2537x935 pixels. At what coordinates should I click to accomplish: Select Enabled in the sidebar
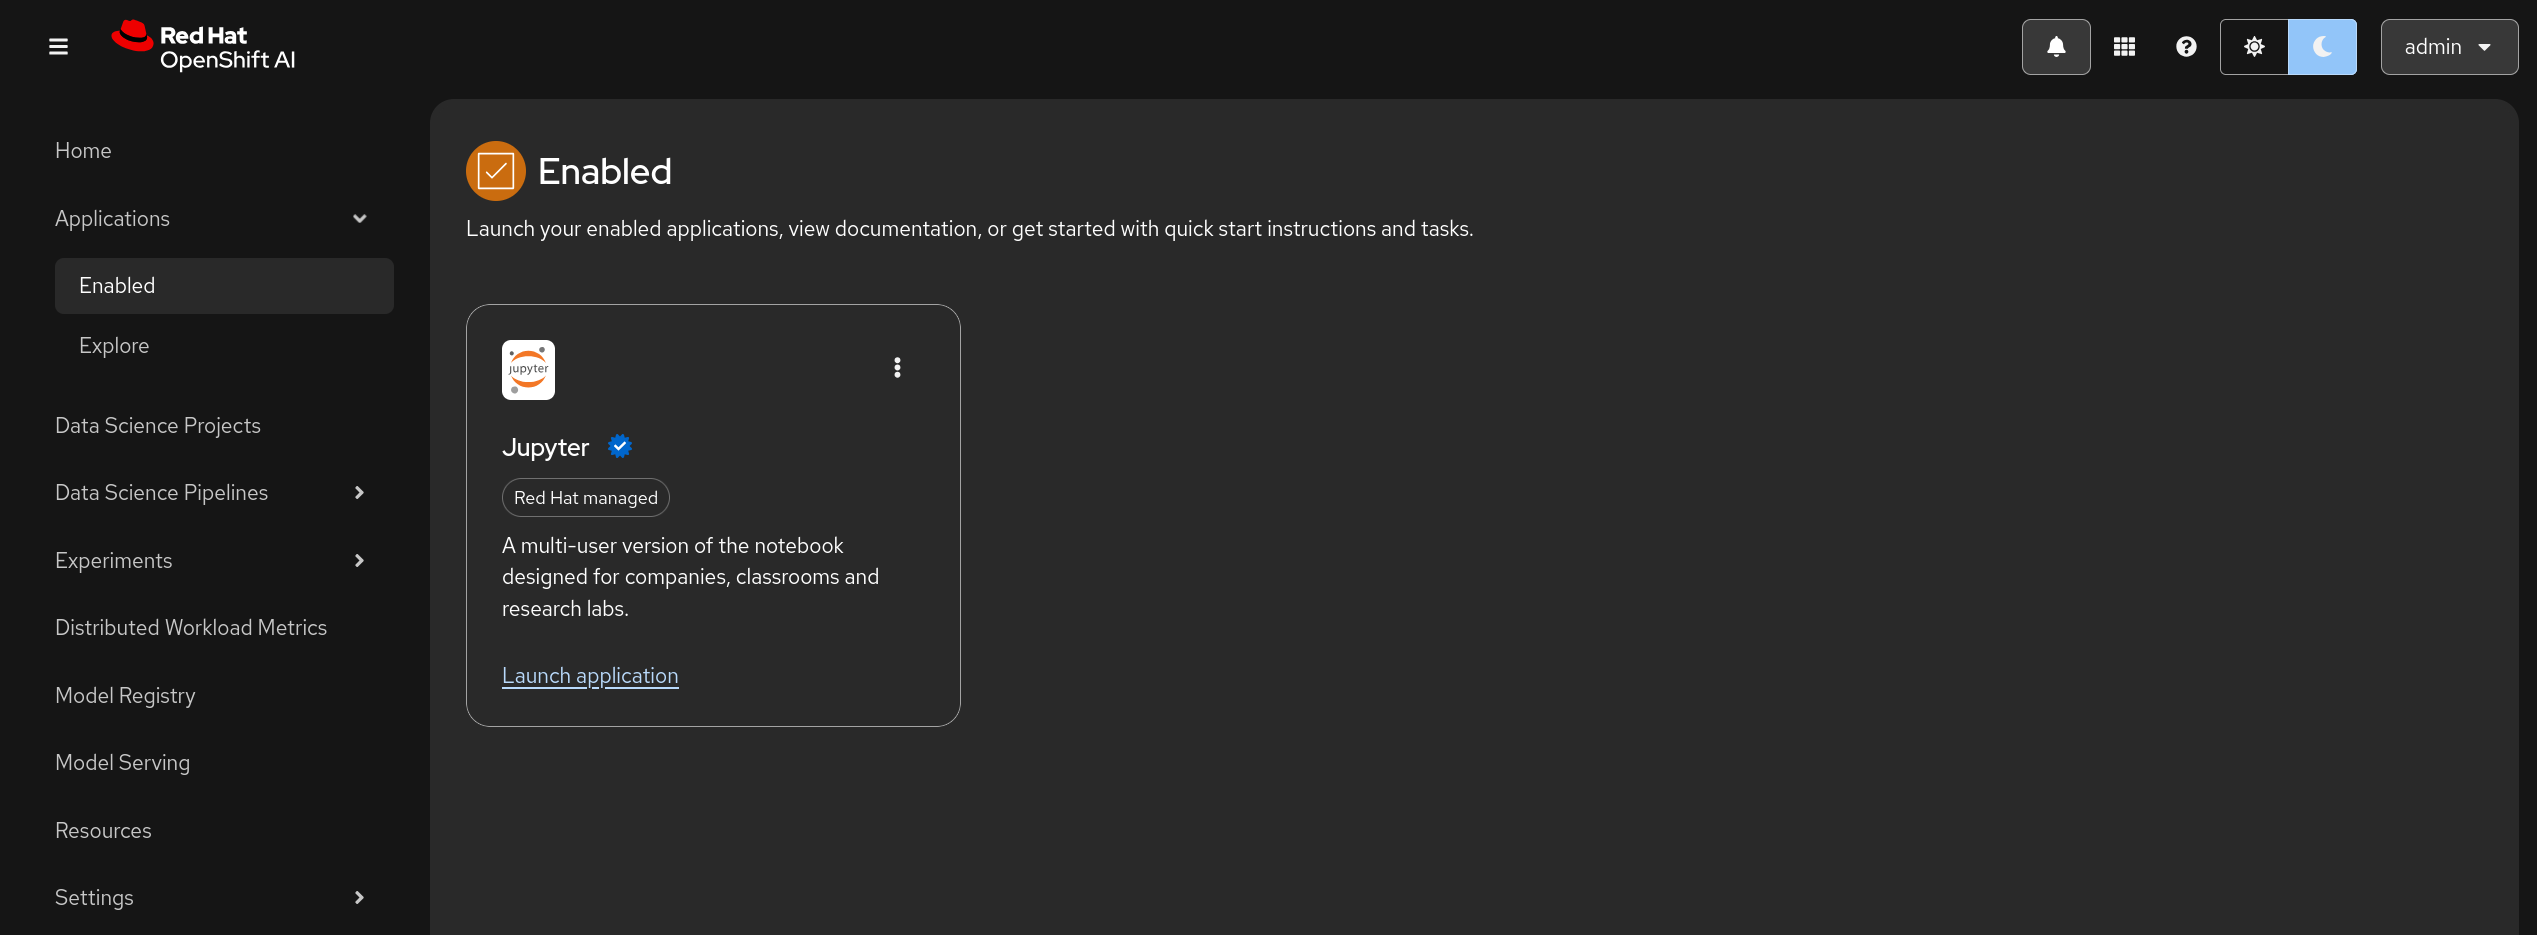[x=224, y=286]
